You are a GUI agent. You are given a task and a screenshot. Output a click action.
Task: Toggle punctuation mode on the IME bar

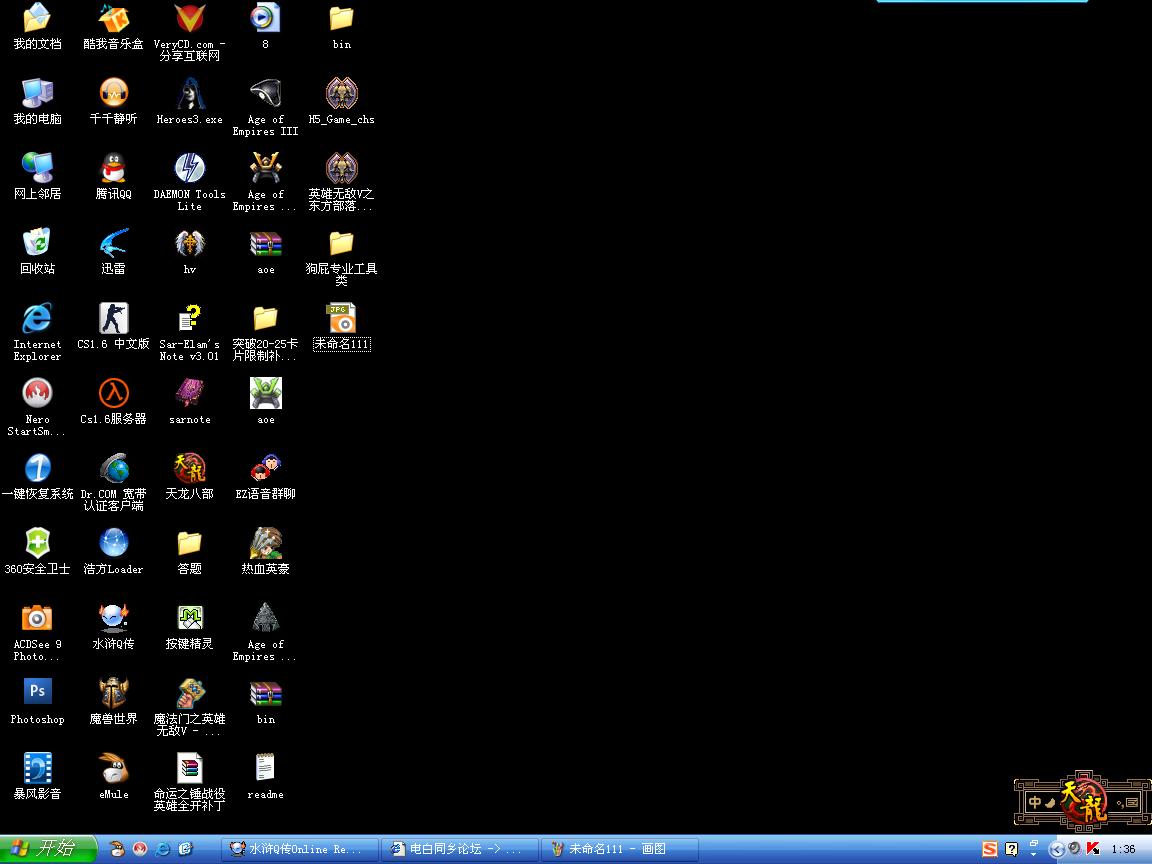pyautogui.click(x=1120, y=802)
